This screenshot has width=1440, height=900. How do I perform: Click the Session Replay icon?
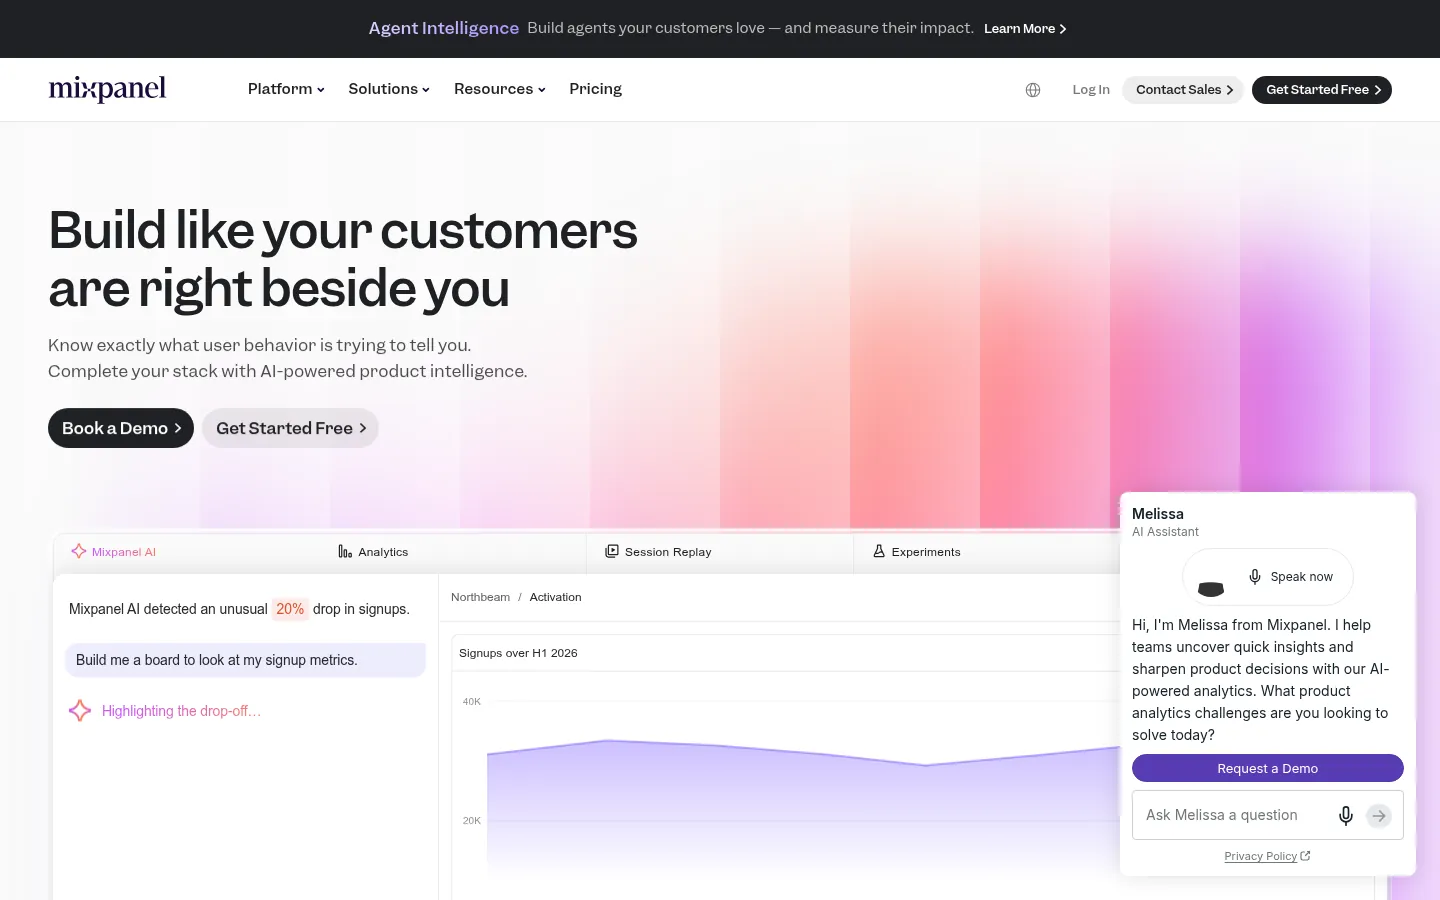[x=612, y=551]
